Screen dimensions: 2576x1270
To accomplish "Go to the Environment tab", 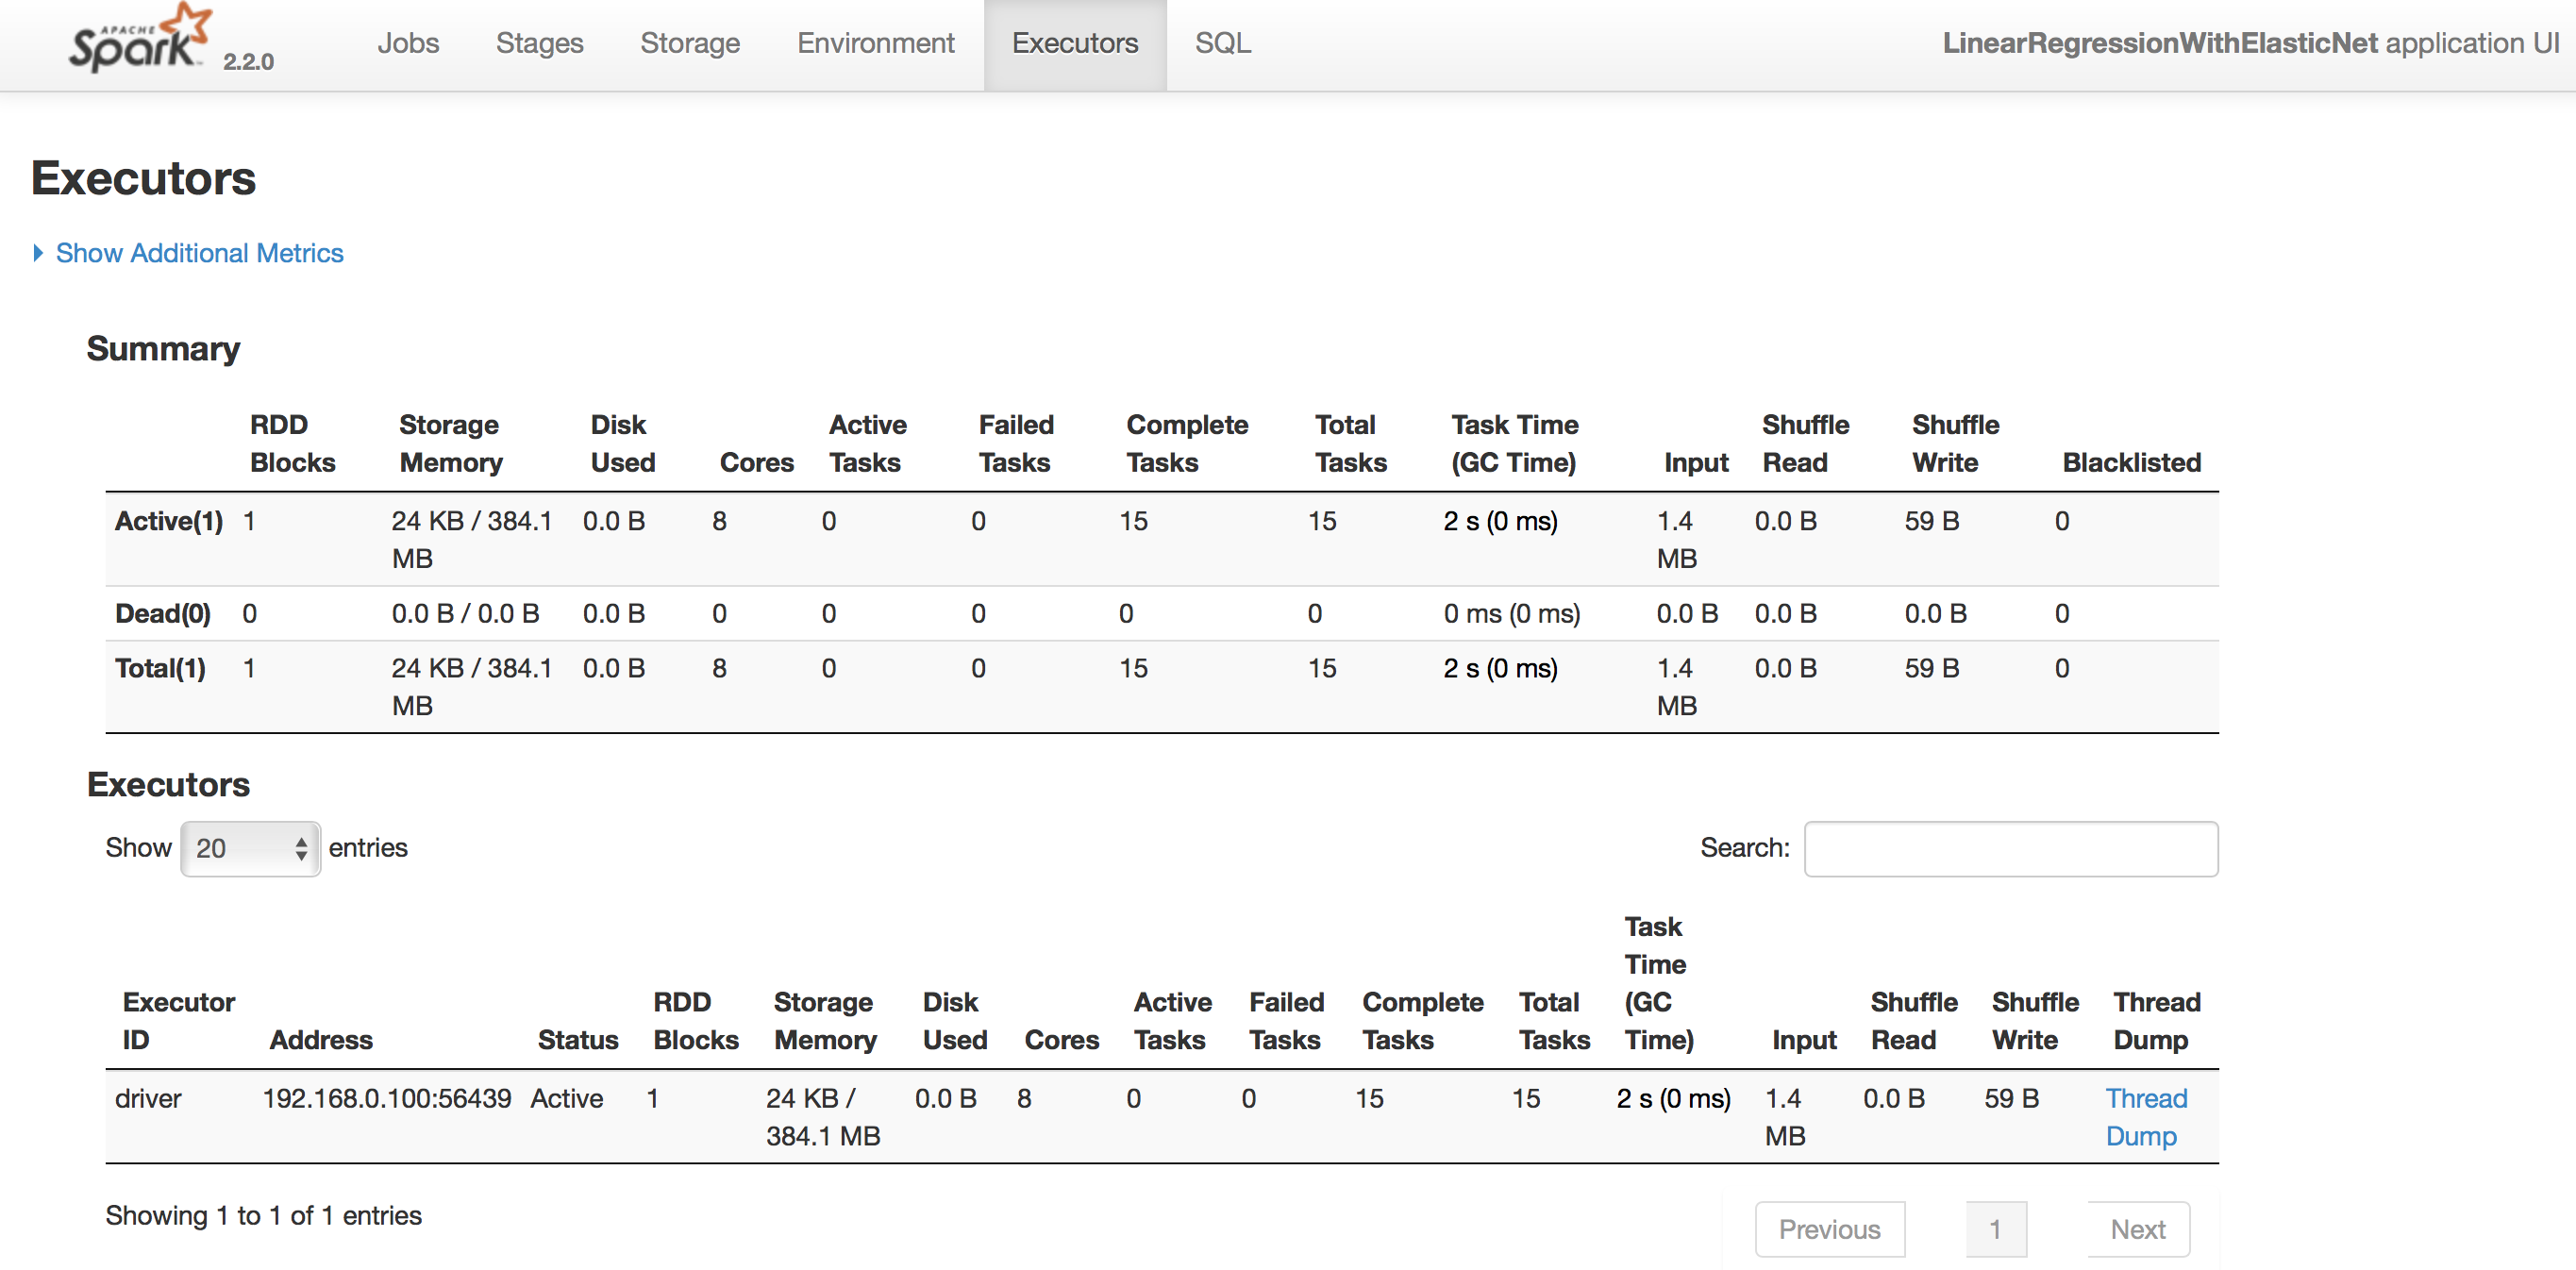I will point(875,43).
